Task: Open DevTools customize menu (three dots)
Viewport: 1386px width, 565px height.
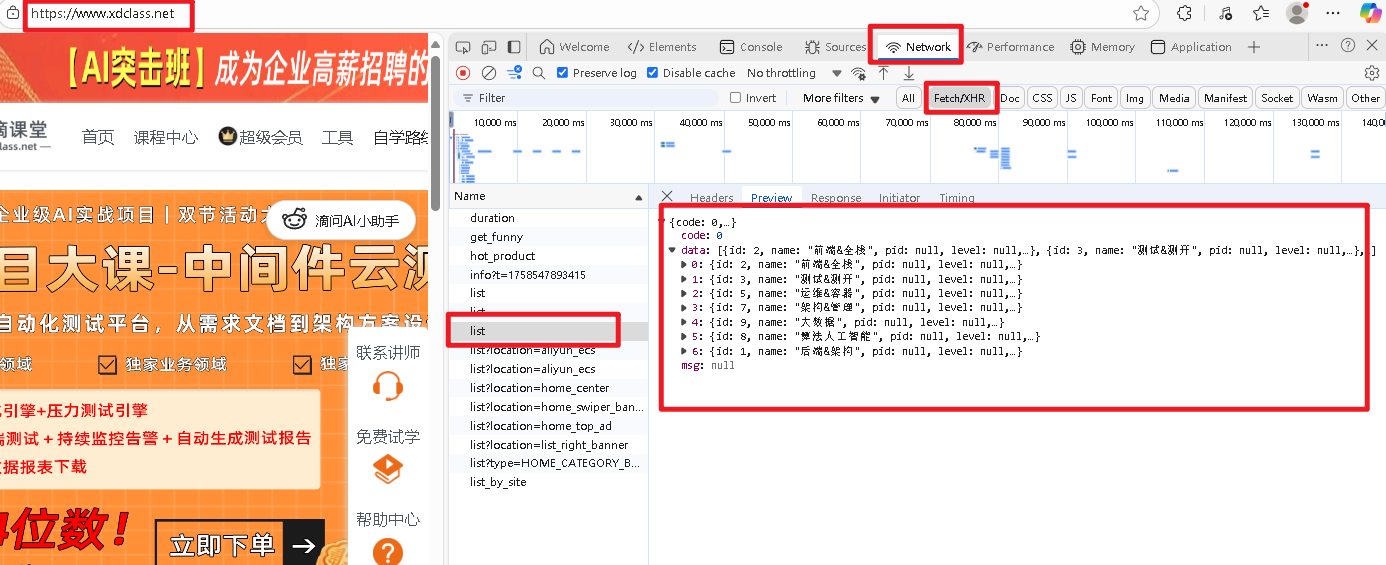Action: (1322, 45)
